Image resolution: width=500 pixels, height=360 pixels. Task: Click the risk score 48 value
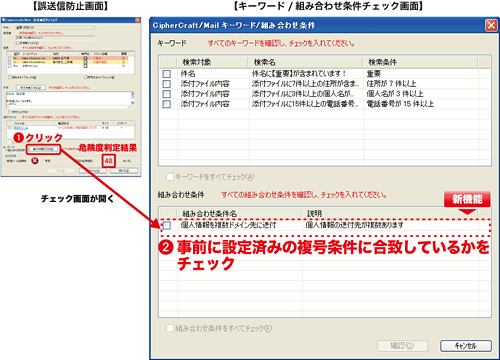[x=109, y=161]
